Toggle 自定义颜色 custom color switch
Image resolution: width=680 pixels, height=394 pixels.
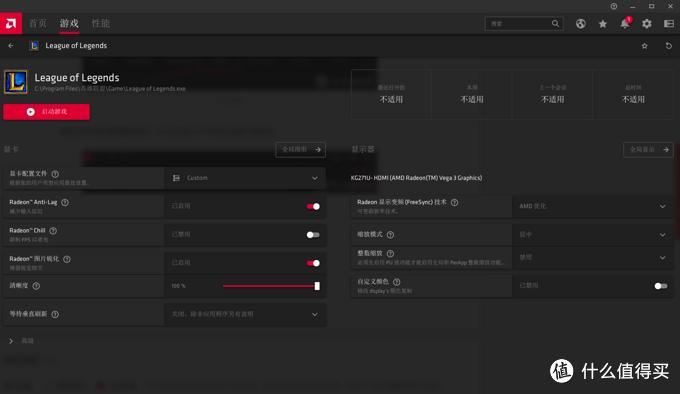tap(660, 286)
